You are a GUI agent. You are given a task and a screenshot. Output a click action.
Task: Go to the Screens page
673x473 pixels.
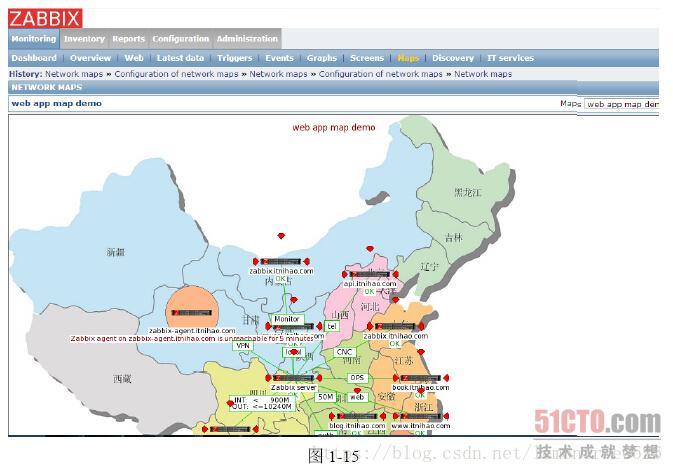pyautogui.click(x=367, y=58)
